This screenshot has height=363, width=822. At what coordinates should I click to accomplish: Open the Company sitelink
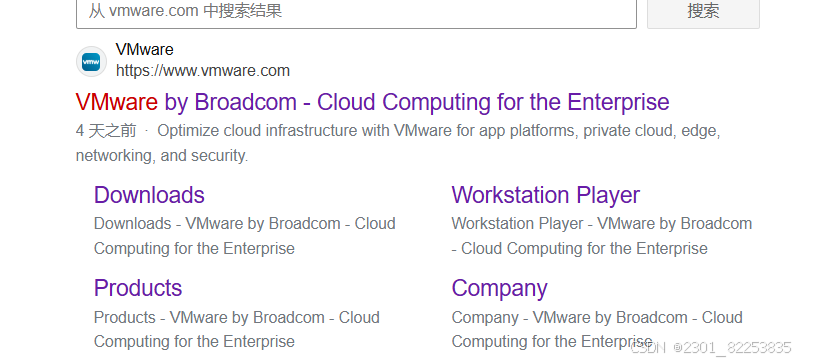pos(499,288)
